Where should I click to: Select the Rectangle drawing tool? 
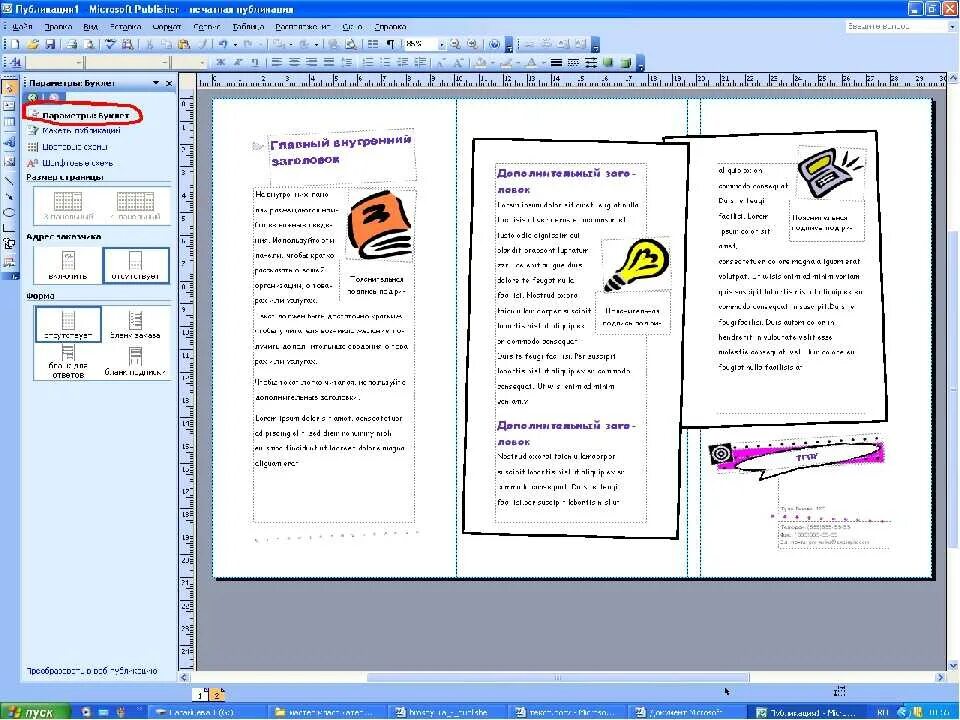(9, 228)
